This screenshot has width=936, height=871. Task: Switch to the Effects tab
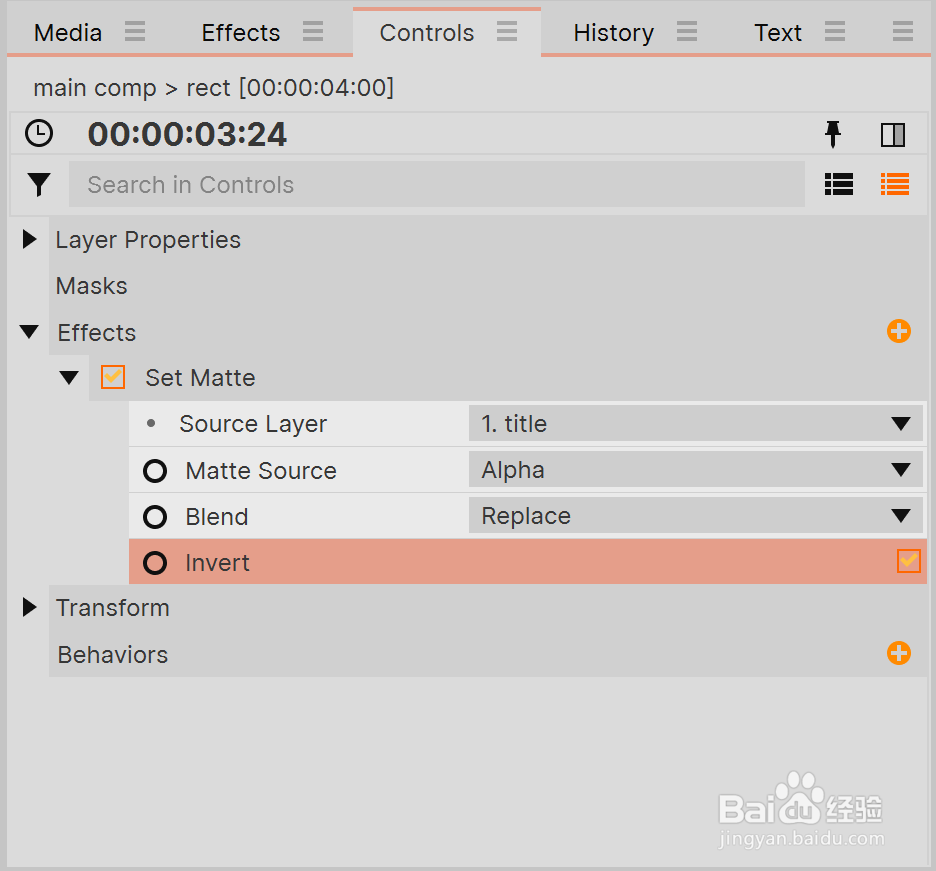click(x=241, y=33)
